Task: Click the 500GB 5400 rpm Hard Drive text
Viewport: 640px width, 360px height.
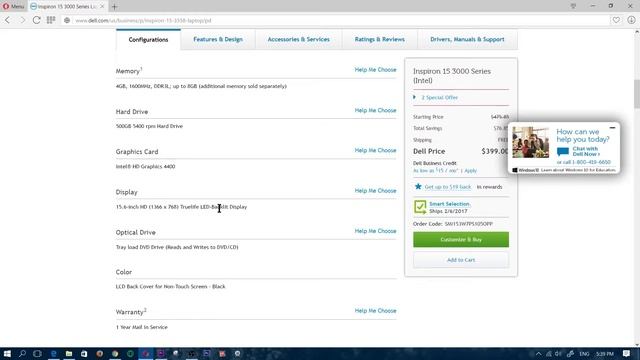Action: [149, 126]
